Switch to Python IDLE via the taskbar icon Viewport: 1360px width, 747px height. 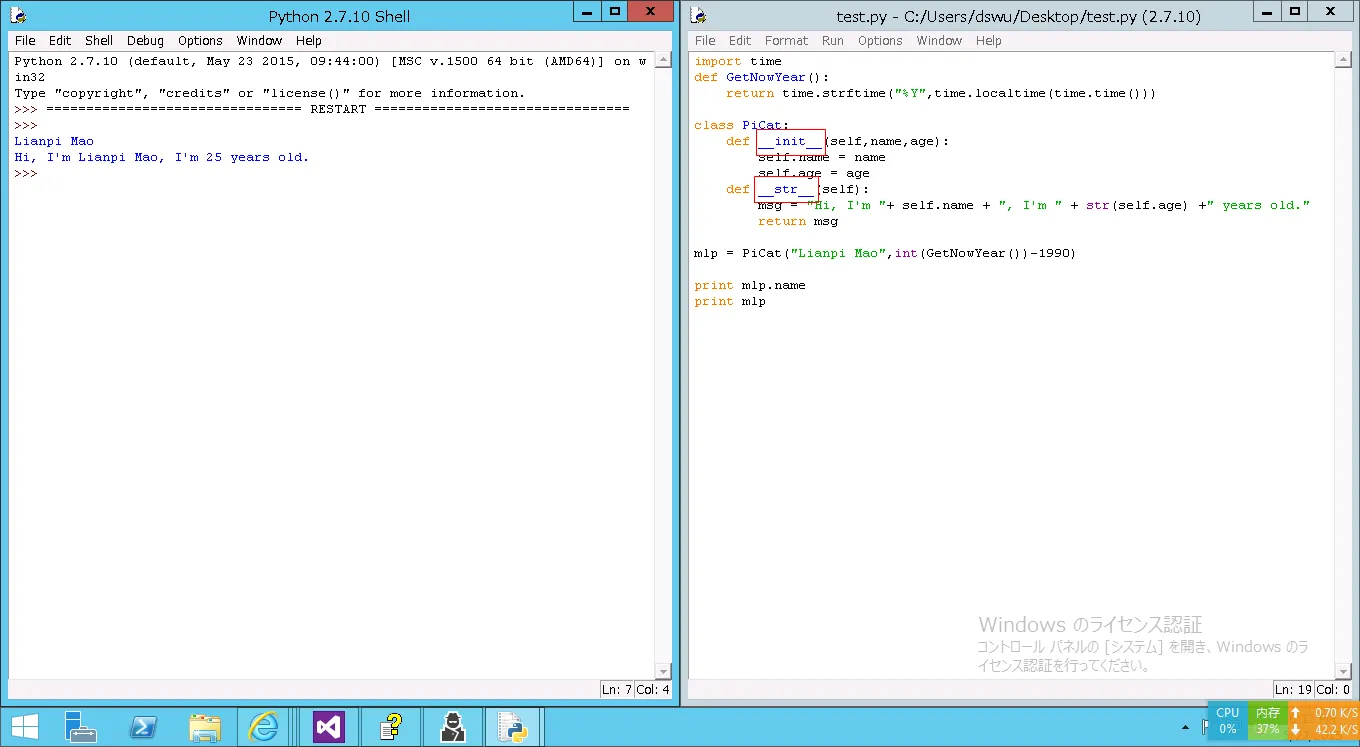[512, 726]
